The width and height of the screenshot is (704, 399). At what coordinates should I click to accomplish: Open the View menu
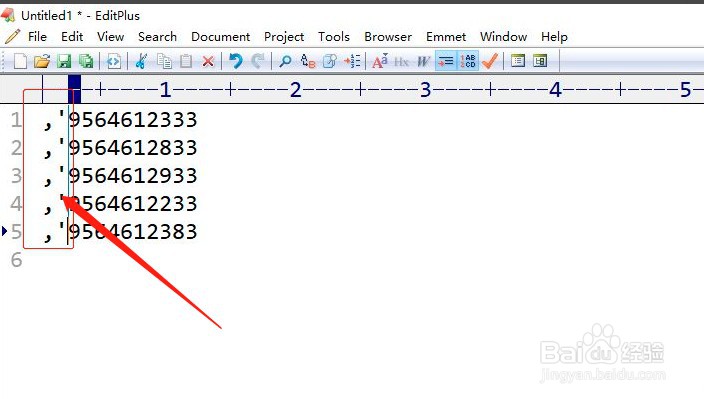pos(110,36)
